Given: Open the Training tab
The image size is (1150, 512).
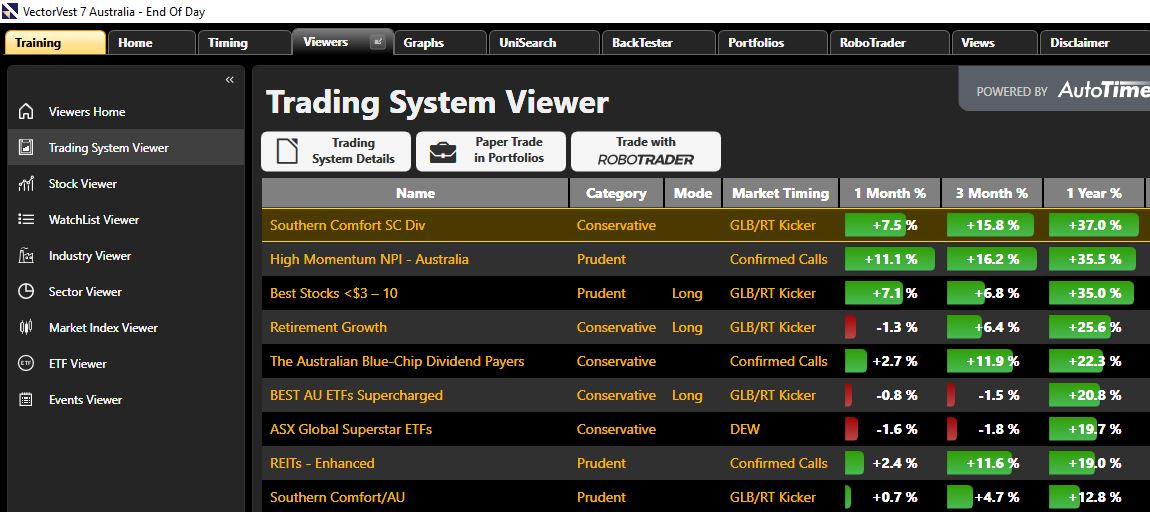Looking at the screenshot, I should [x=55, y=43].
